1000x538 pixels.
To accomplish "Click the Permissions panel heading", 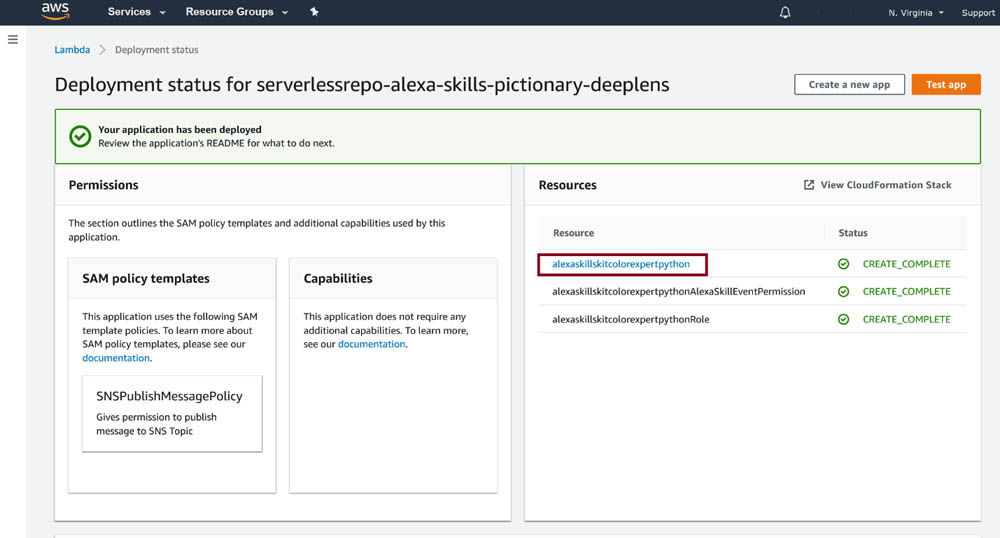I will [103, 185].
